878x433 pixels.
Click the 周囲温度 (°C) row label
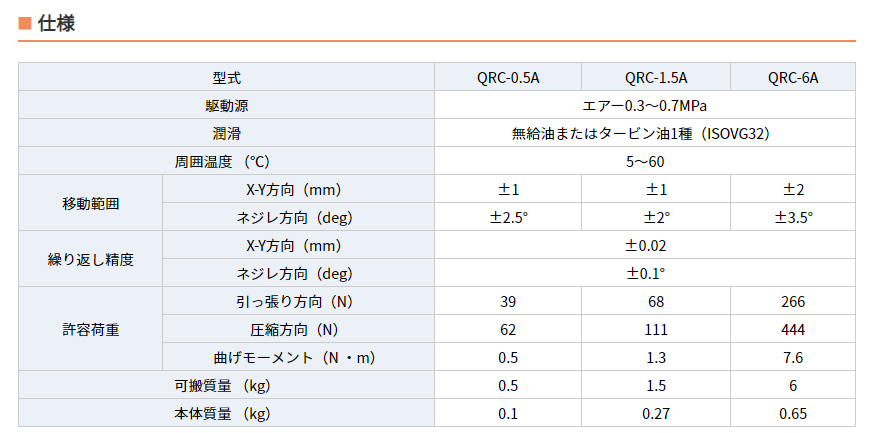227,161
